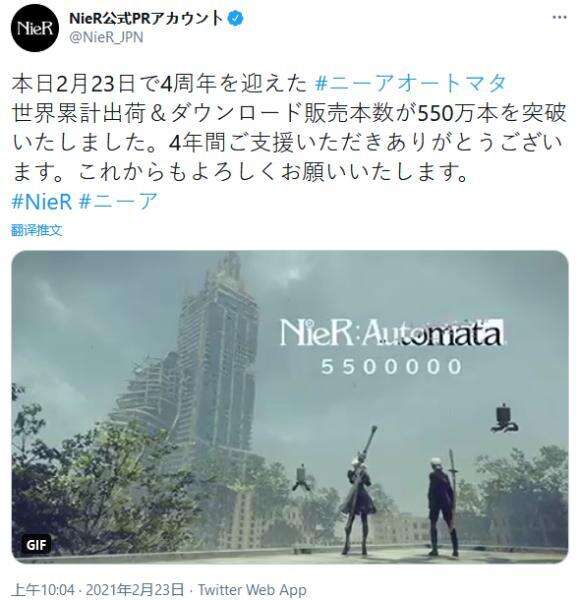Open the three-dot more options menu
Screen dimensions: 580x601
[x=559, y=17]
